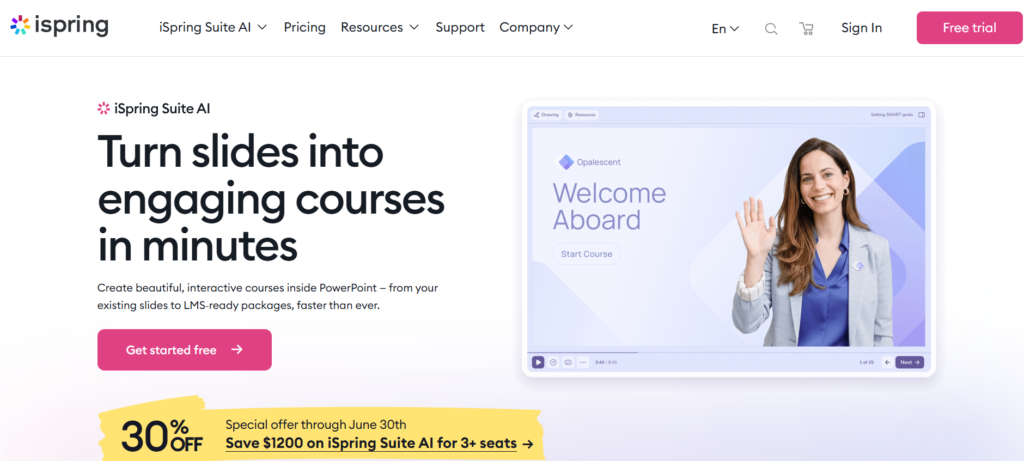This screenshot has height=461, width=1024.
Task: Go to previous slide with back arrow
Action: point(888,362)
